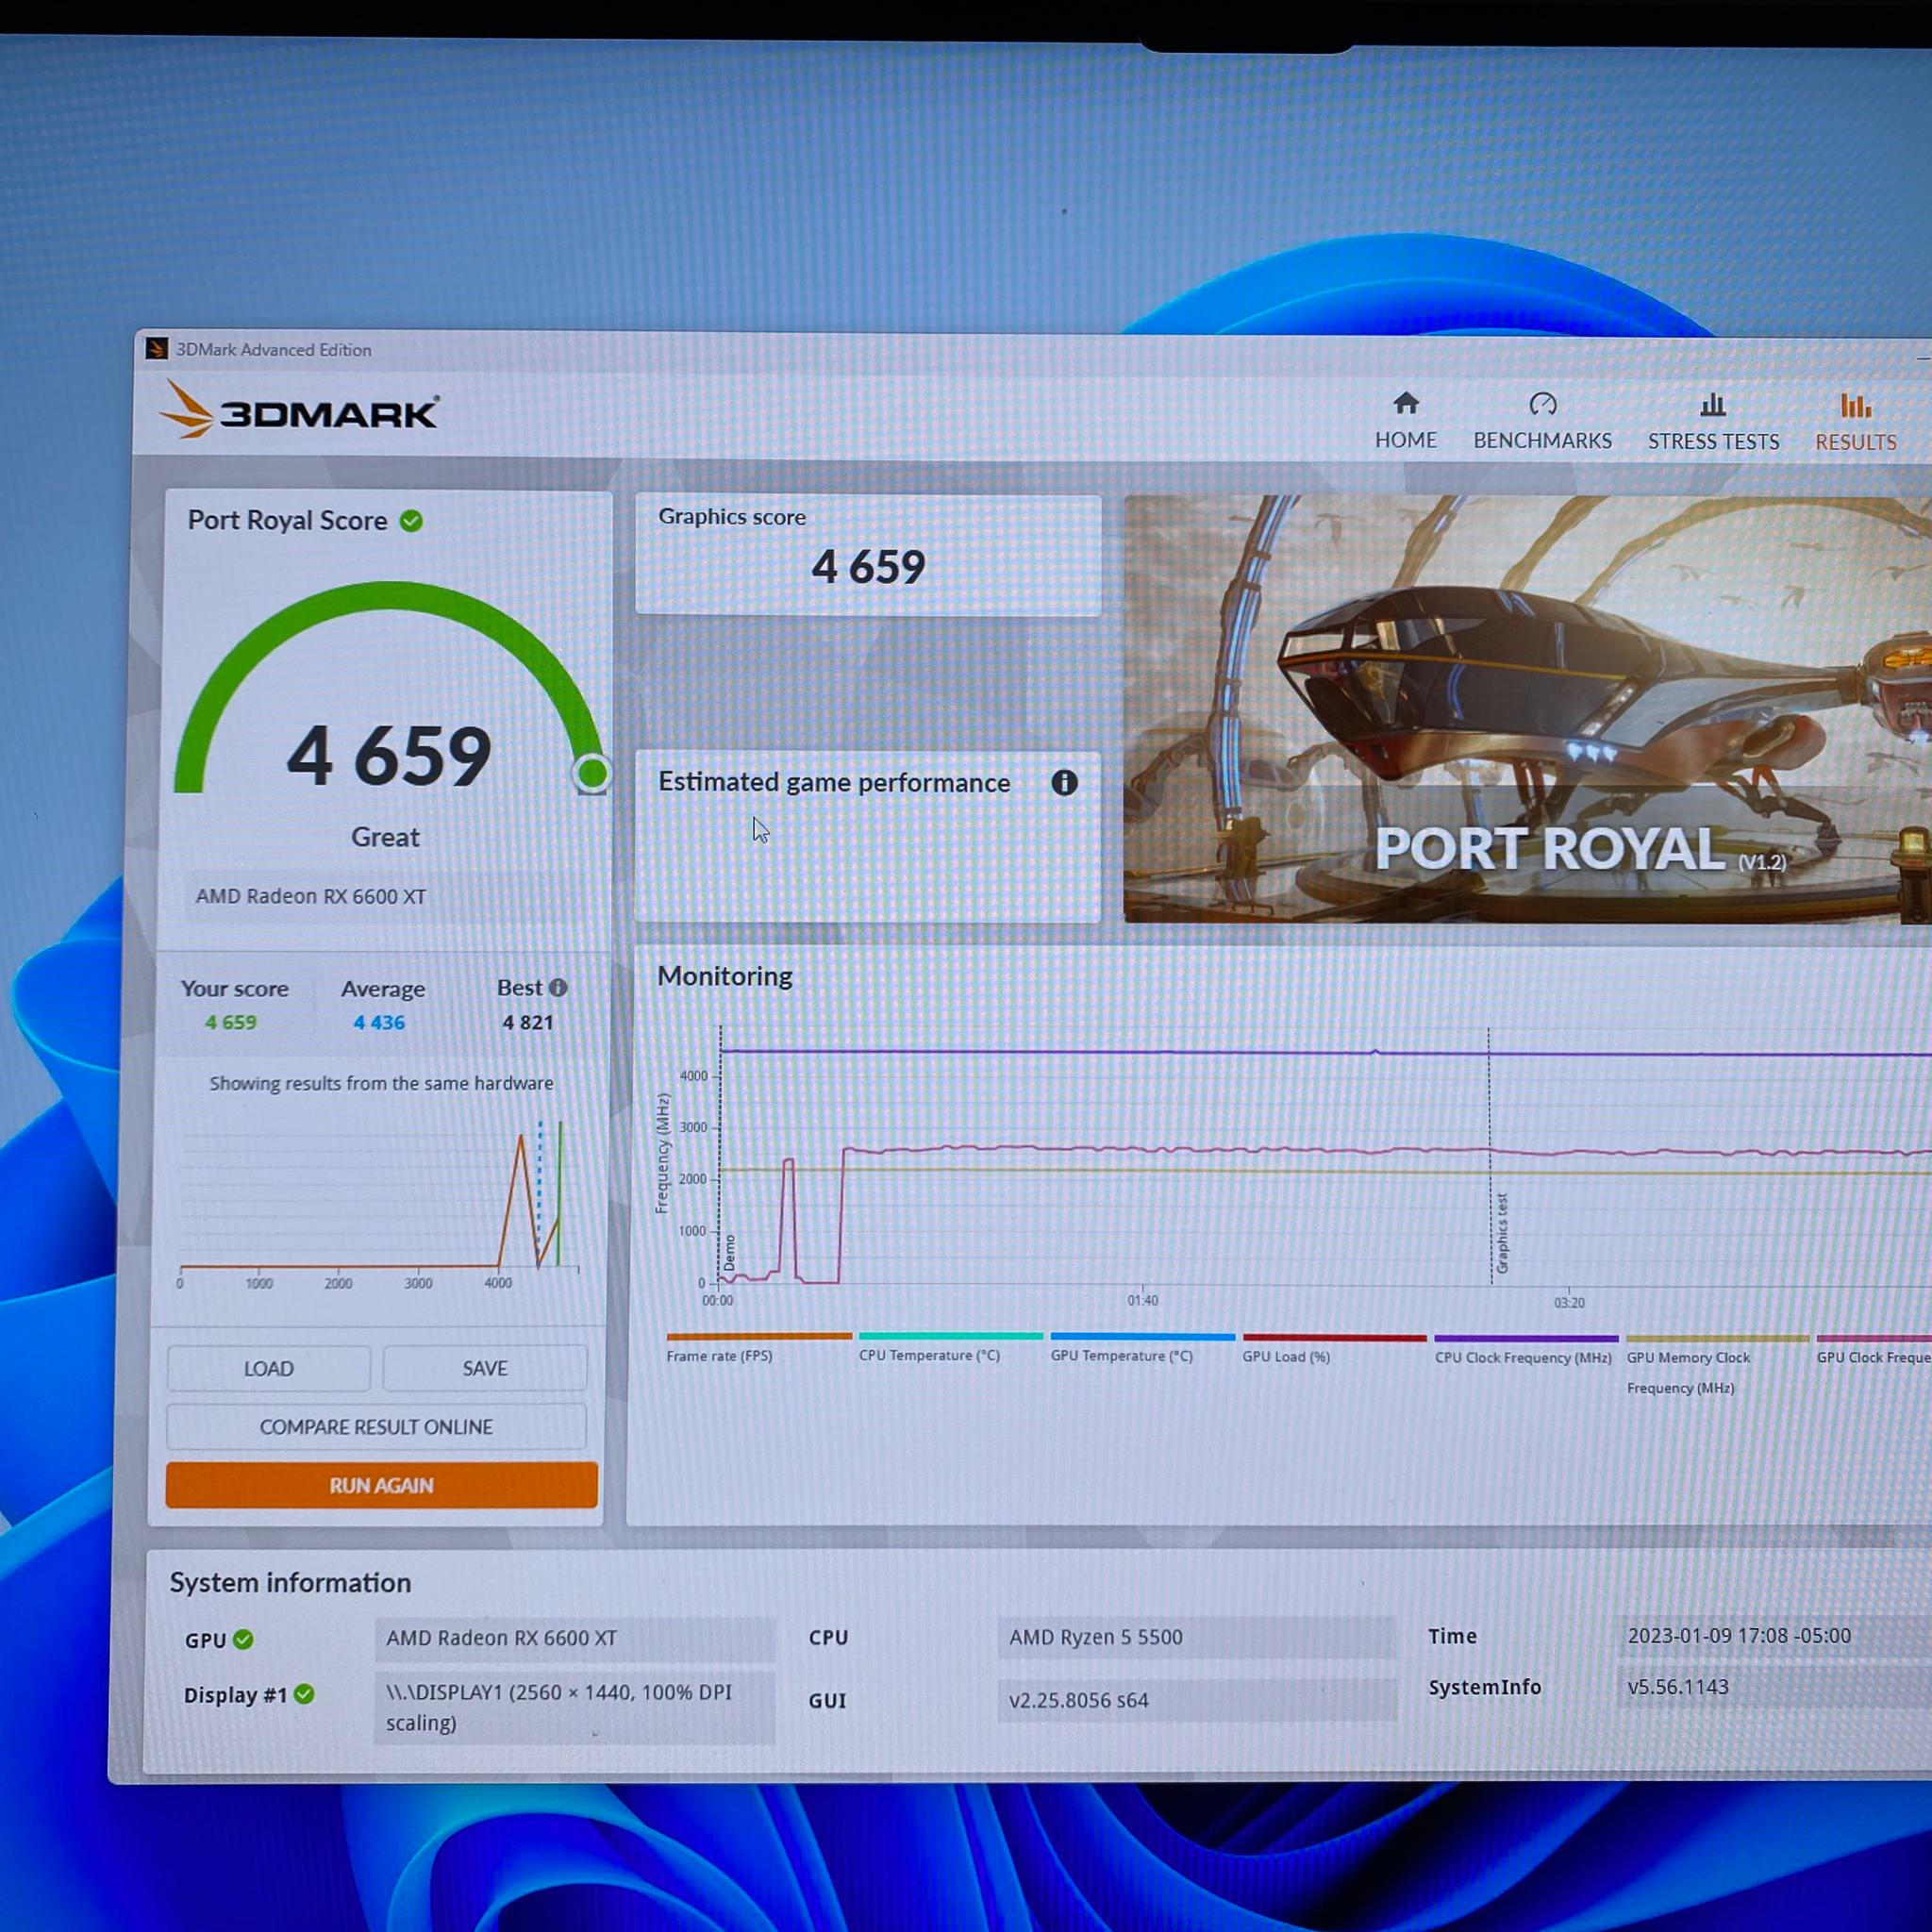Click the LOAD button
Screen dimensions: 1932x1932
[x=269, y=1368]
